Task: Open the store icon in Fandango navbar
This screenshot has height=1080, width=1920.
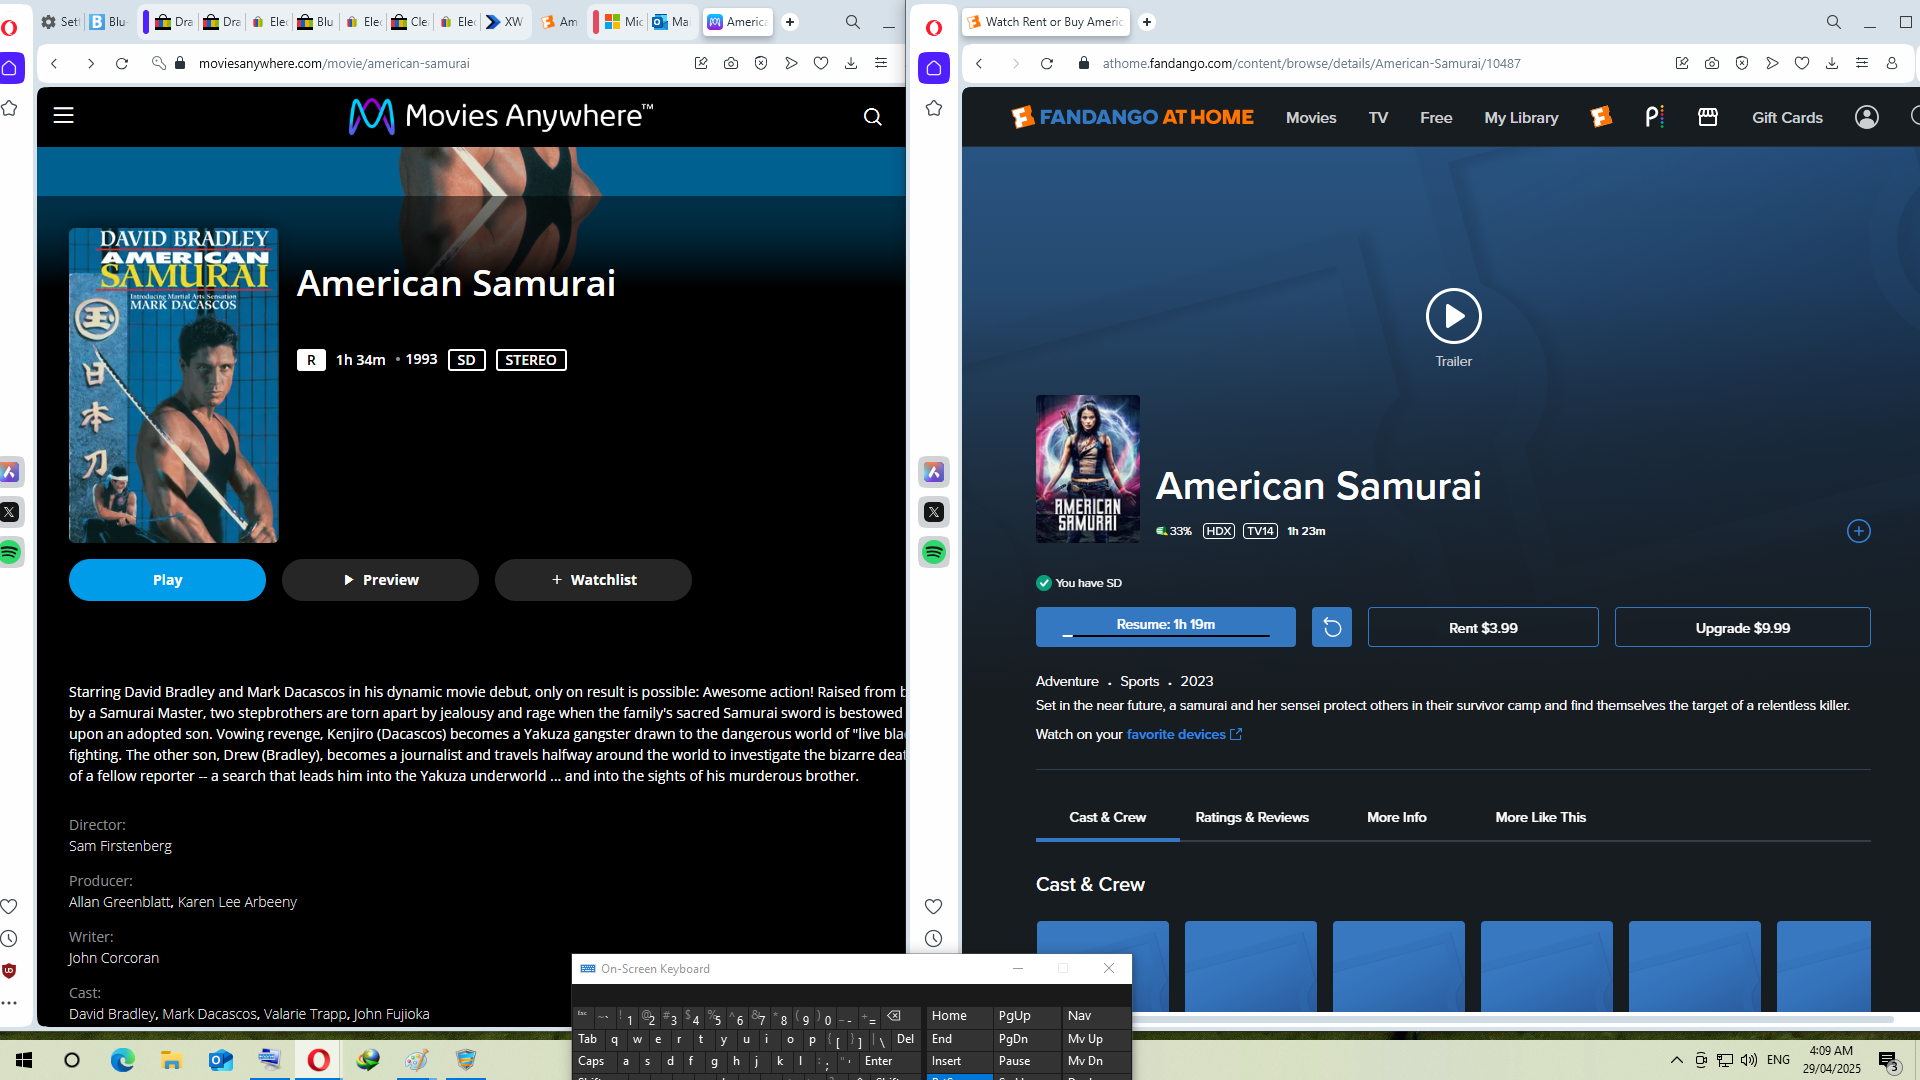Action: click(1708, 117)
